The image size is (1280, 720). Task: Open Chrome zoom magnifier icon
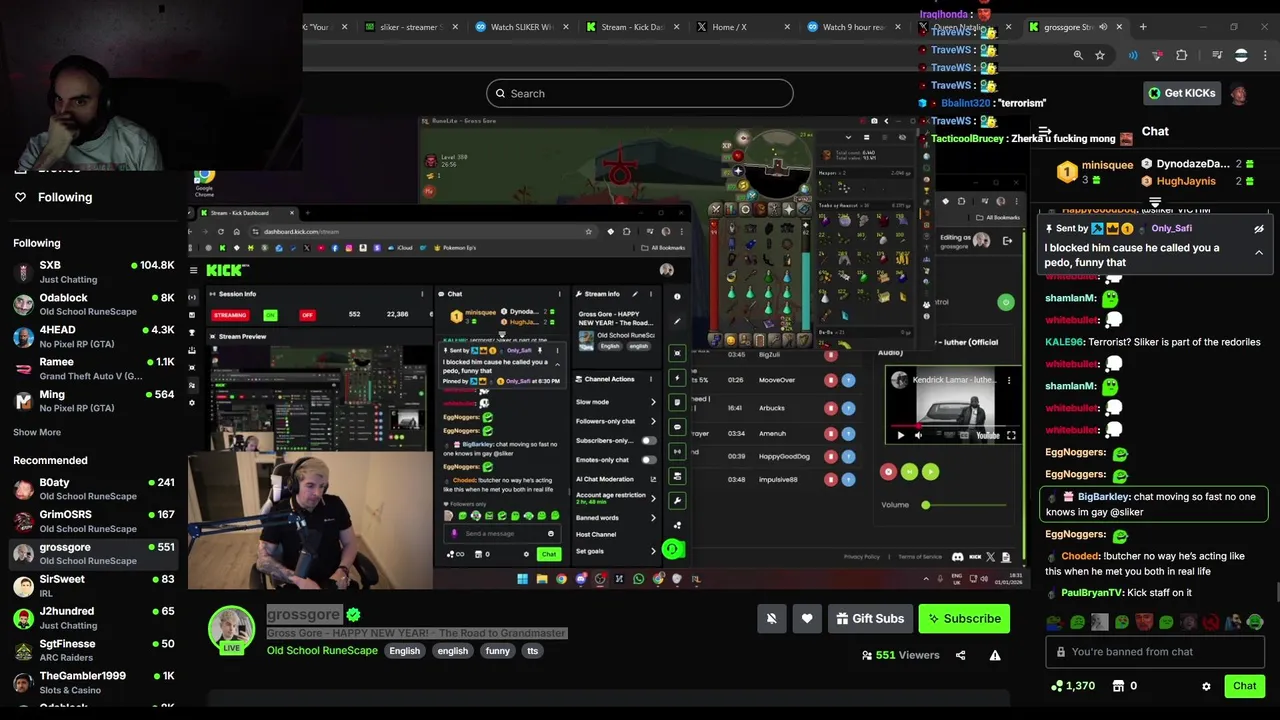tap(1078, 55)
